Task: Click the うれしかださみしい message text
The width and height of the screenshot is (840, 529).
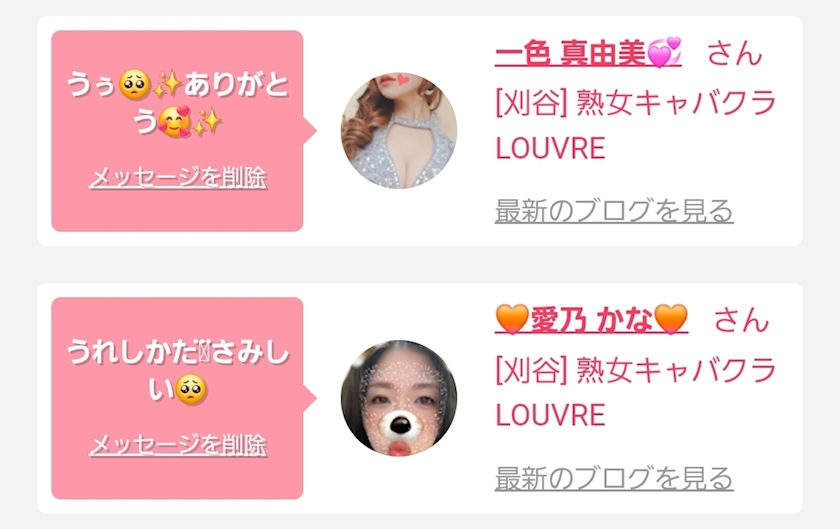Action: point(178,371)
